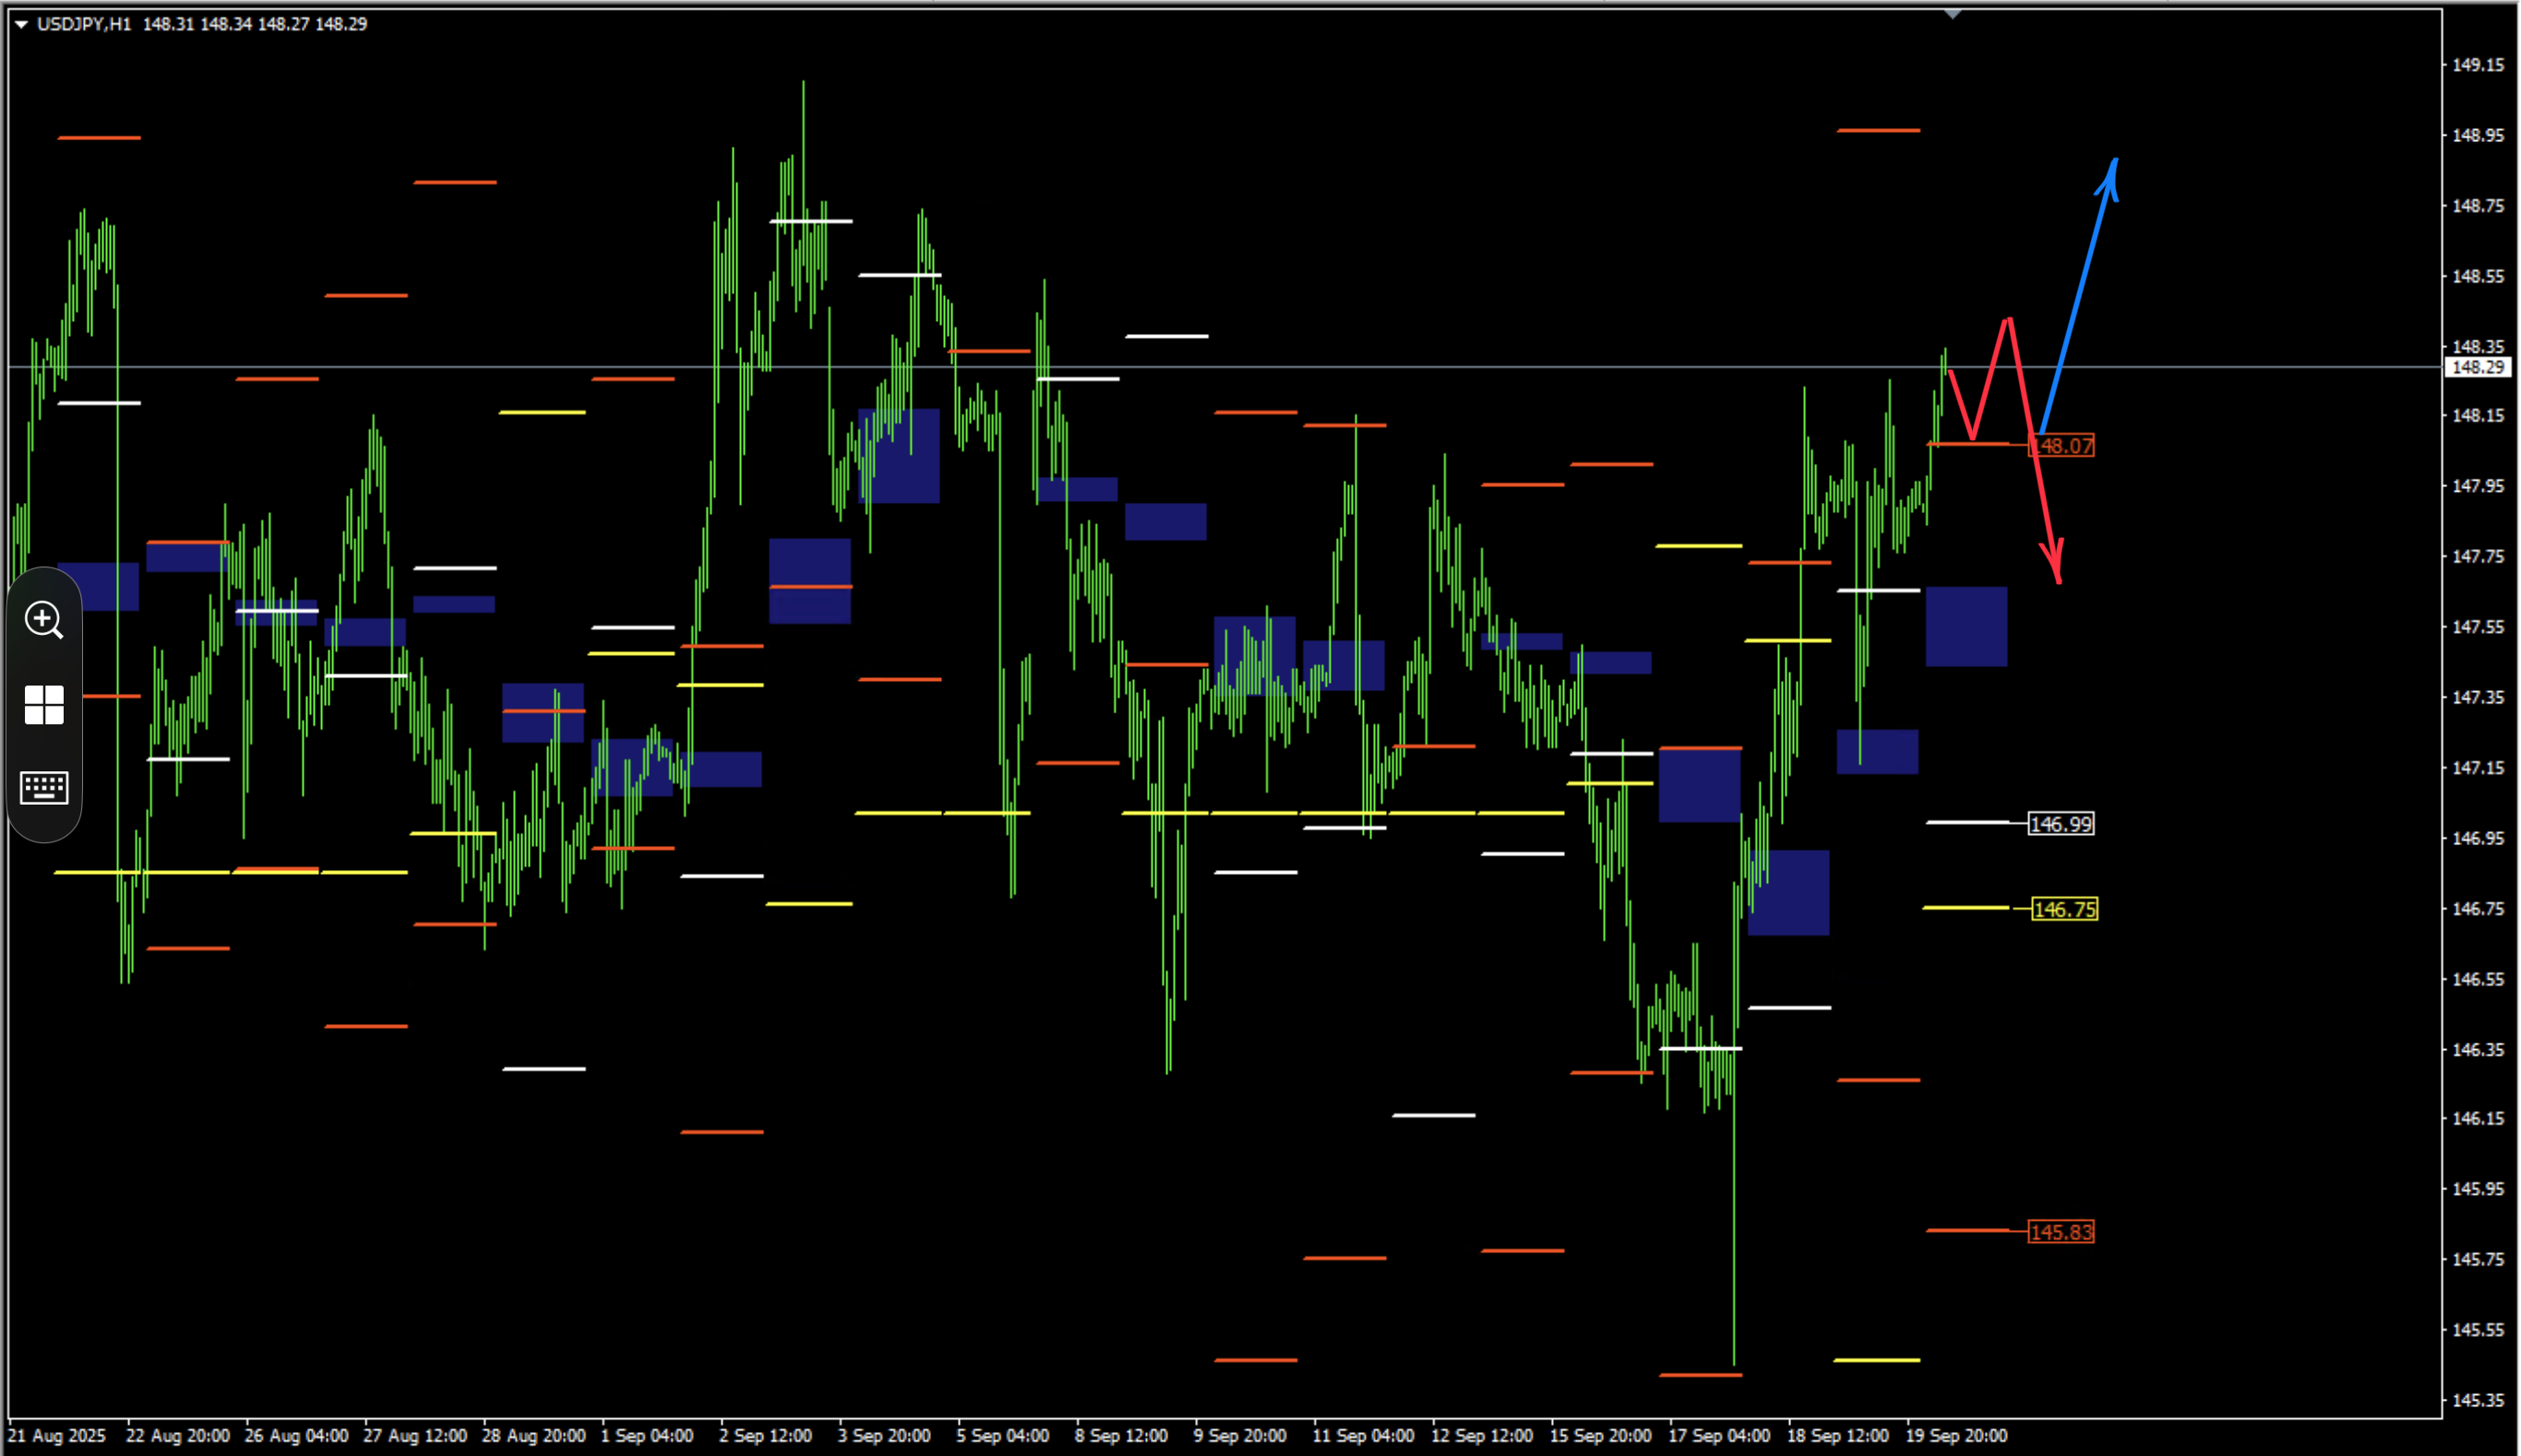Image resolution: width=2521 pixels, height=1456 pixels.
Task: Click the 28 Aug 20:00 time label
Action: tap(534, 1436)
